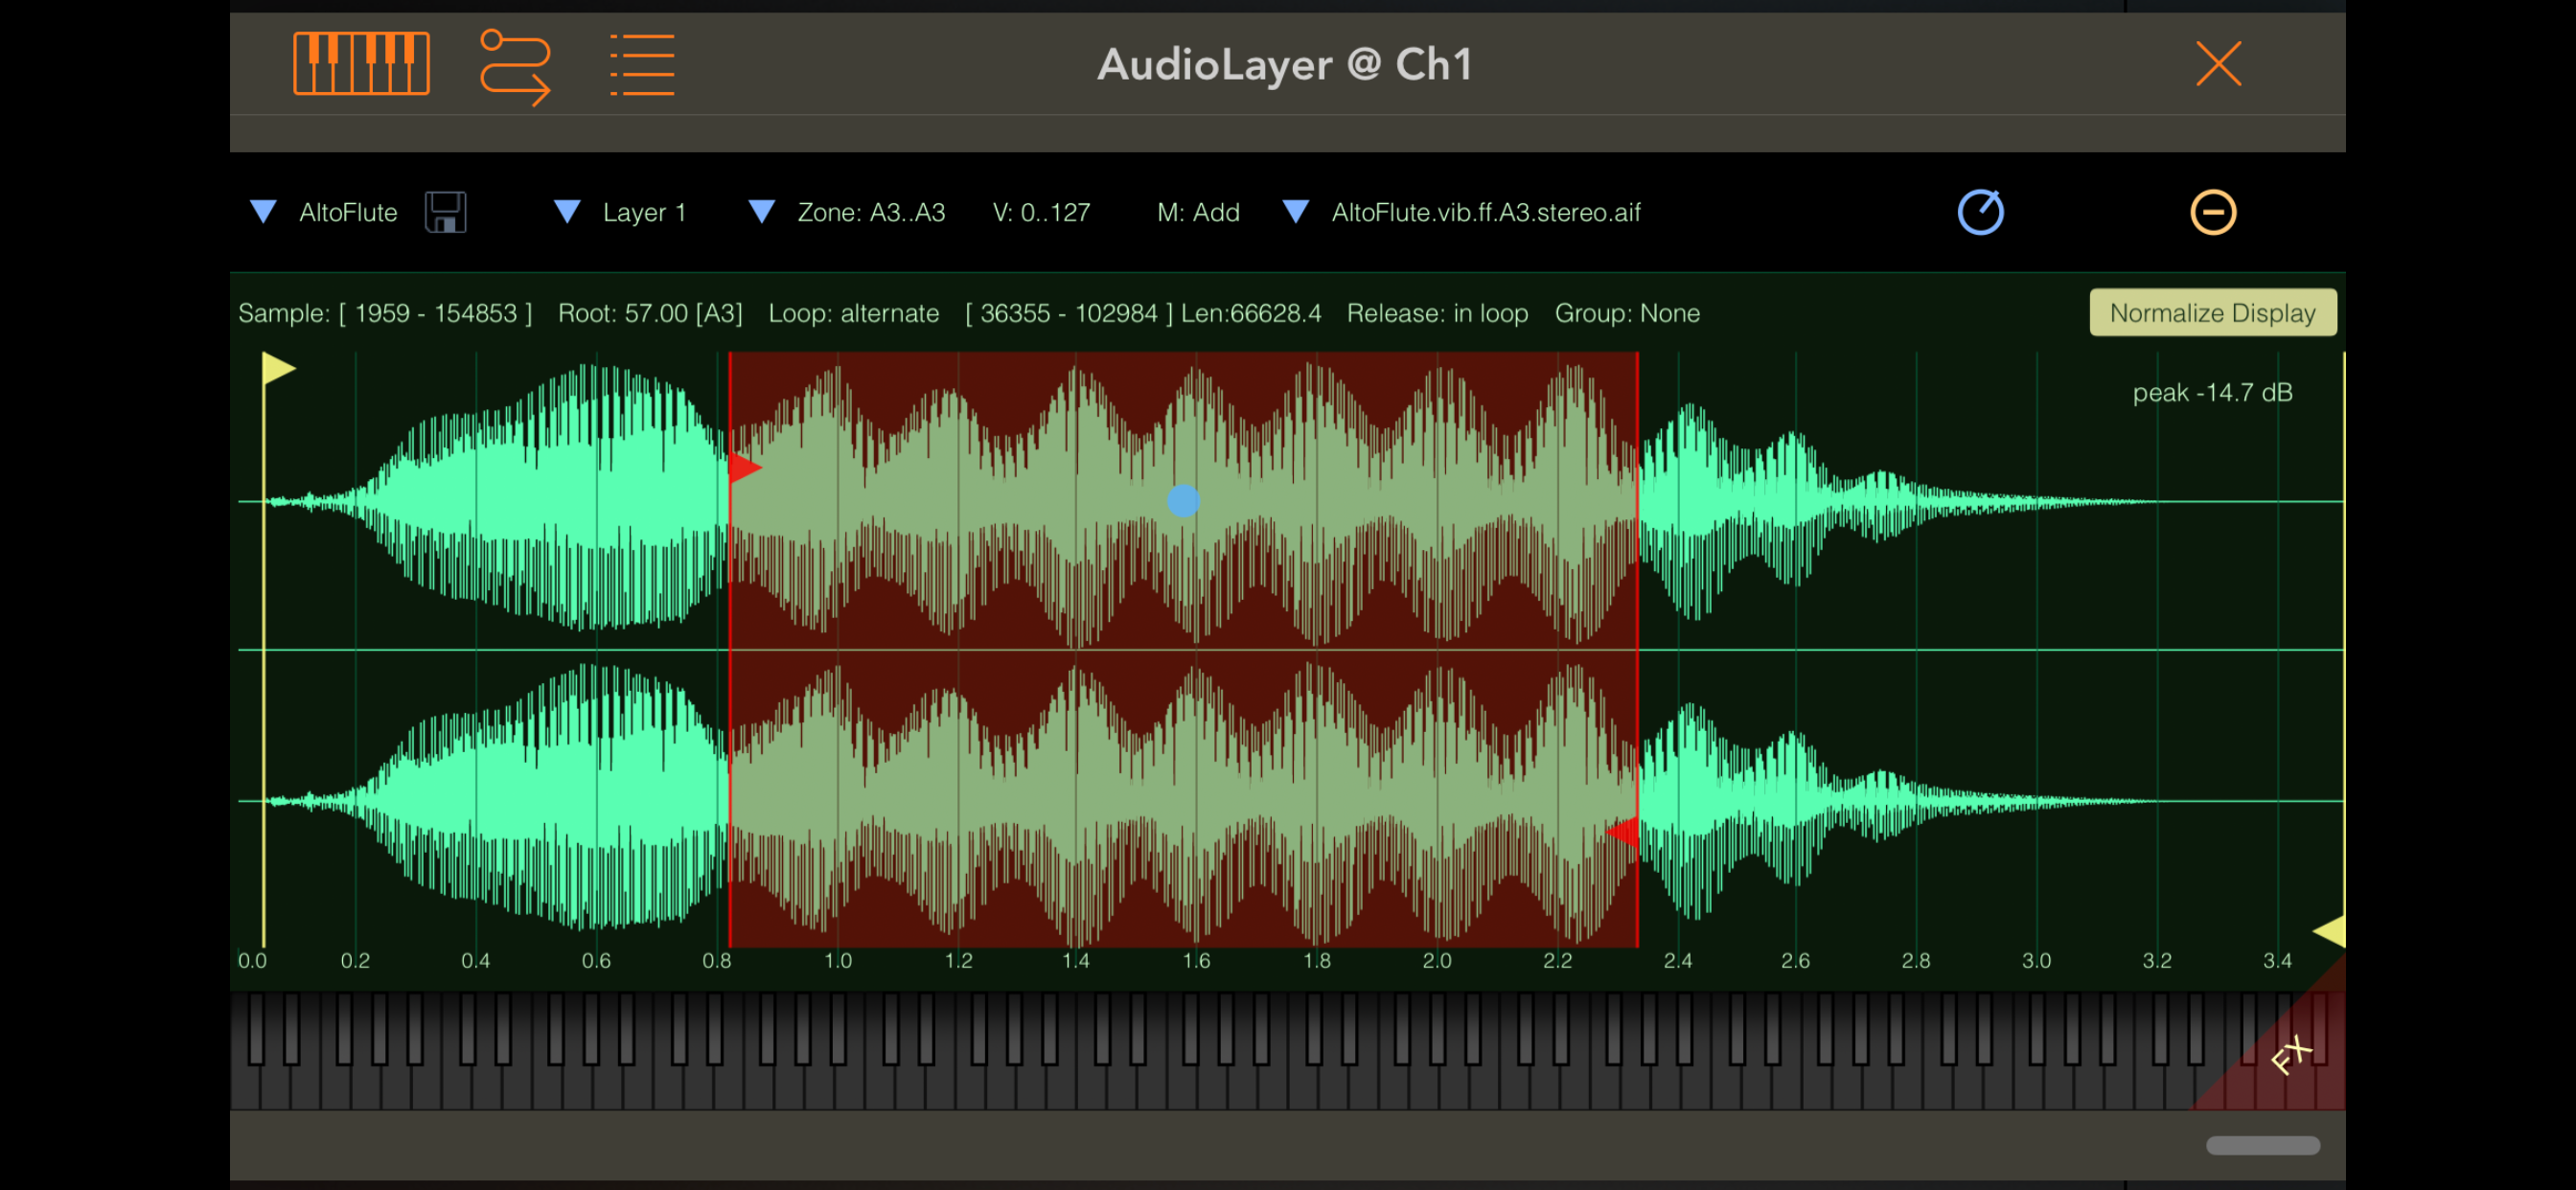
Task: Toggle the Normalize Display button
Action: coord(2212,313)
